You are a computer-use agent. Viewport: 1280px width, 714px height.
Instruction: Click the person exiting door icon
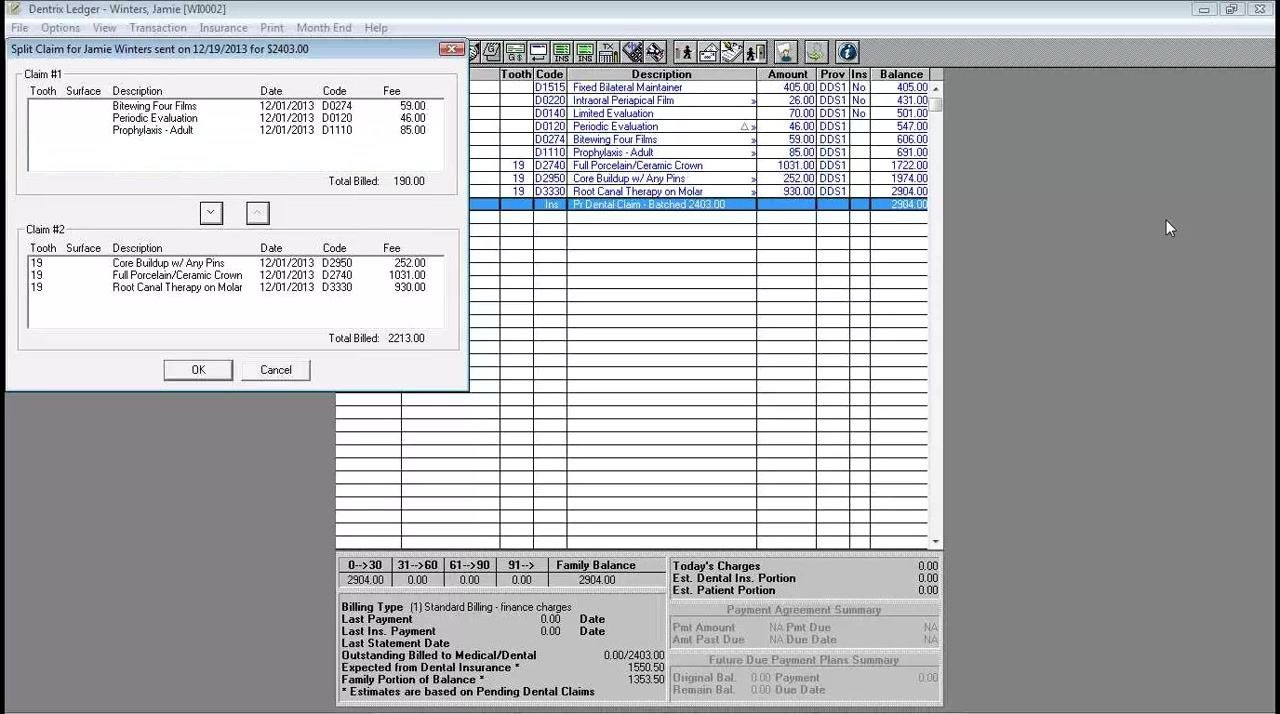point(755,52)
